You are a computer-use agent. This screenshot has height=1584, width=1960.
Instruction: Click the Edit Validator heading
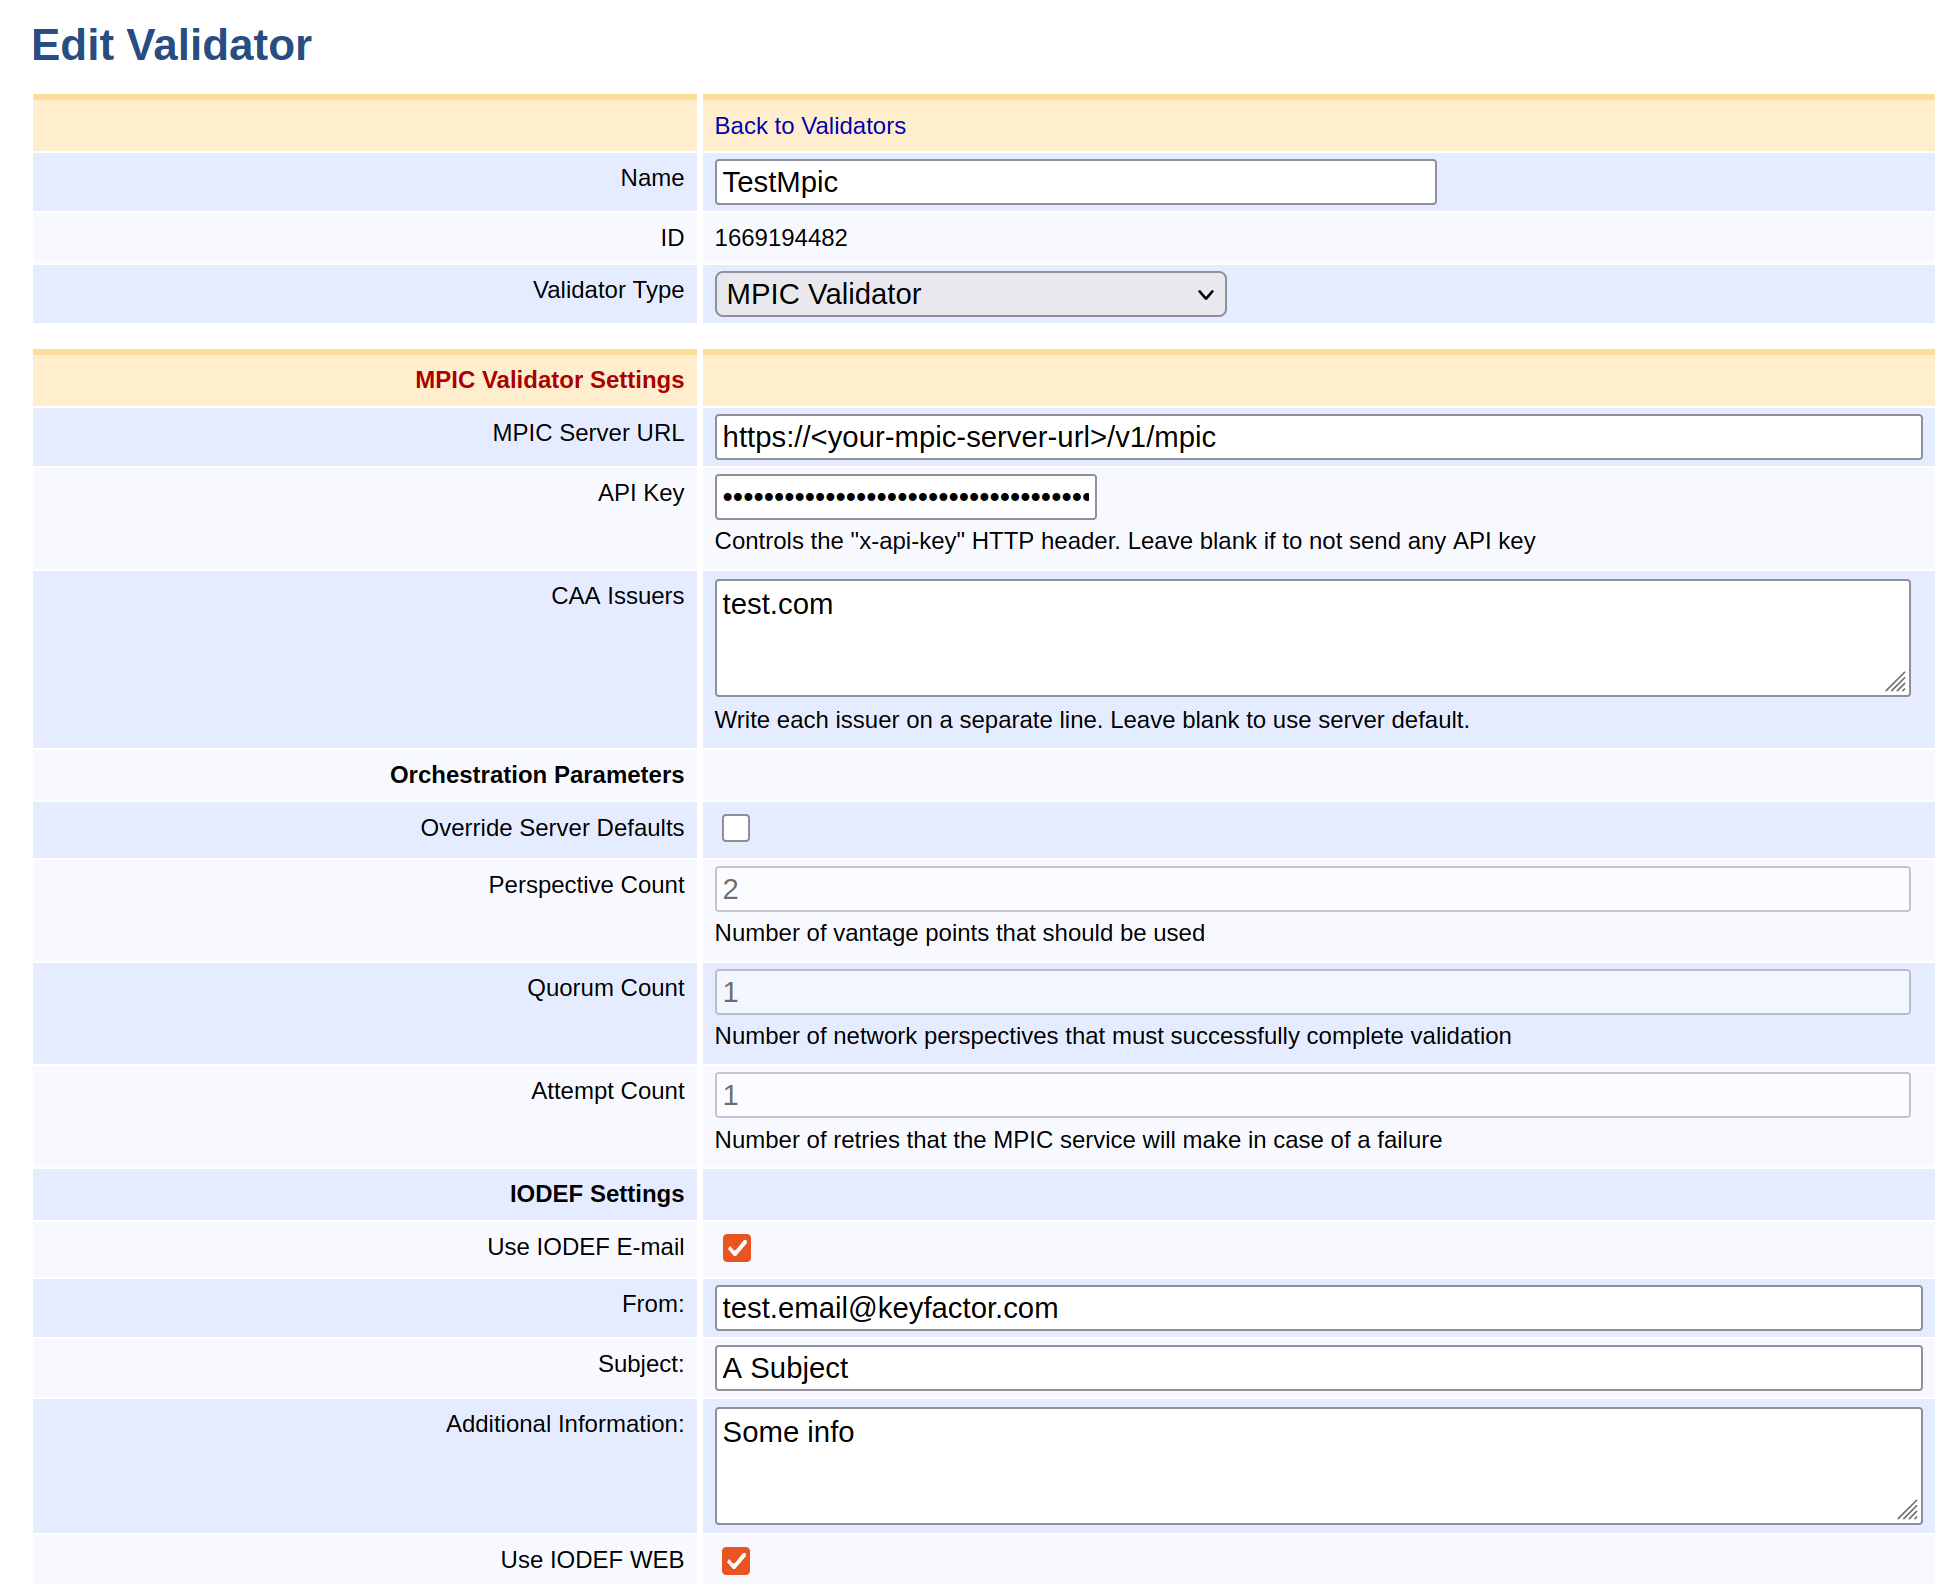coord(171,45)
